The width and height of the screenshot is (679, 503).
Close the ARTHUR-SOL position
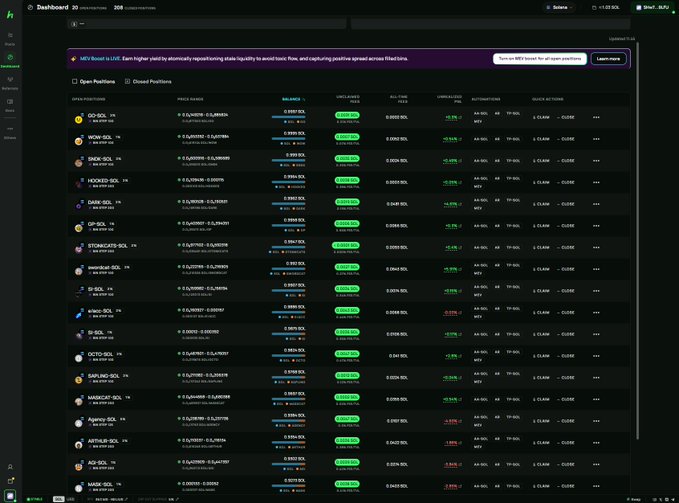point(566,442)
